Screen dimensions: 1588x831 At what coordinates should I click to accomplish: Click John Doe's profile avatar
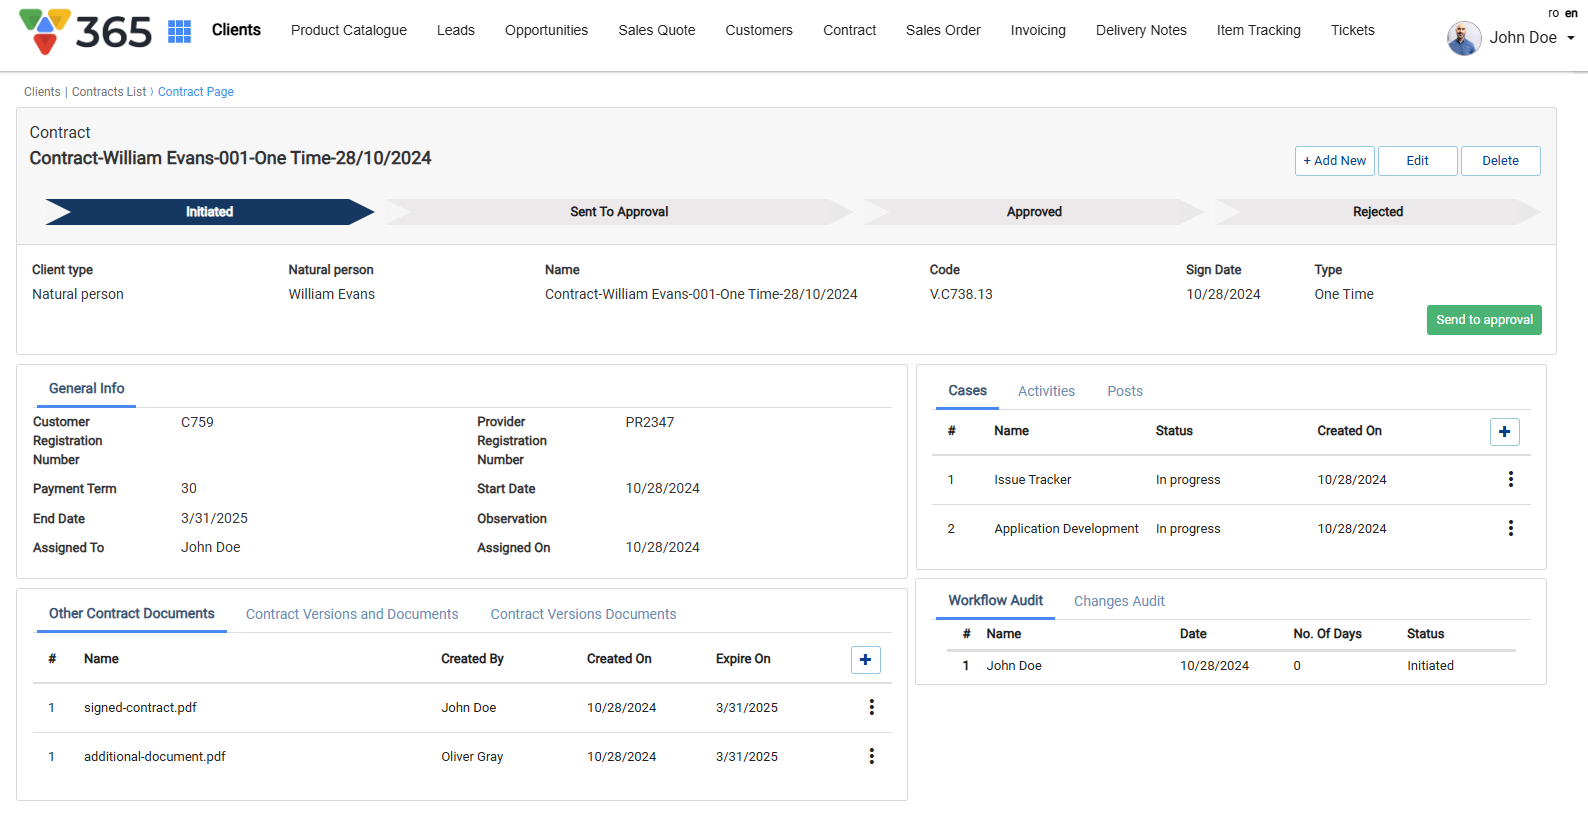click(1464, 38)
